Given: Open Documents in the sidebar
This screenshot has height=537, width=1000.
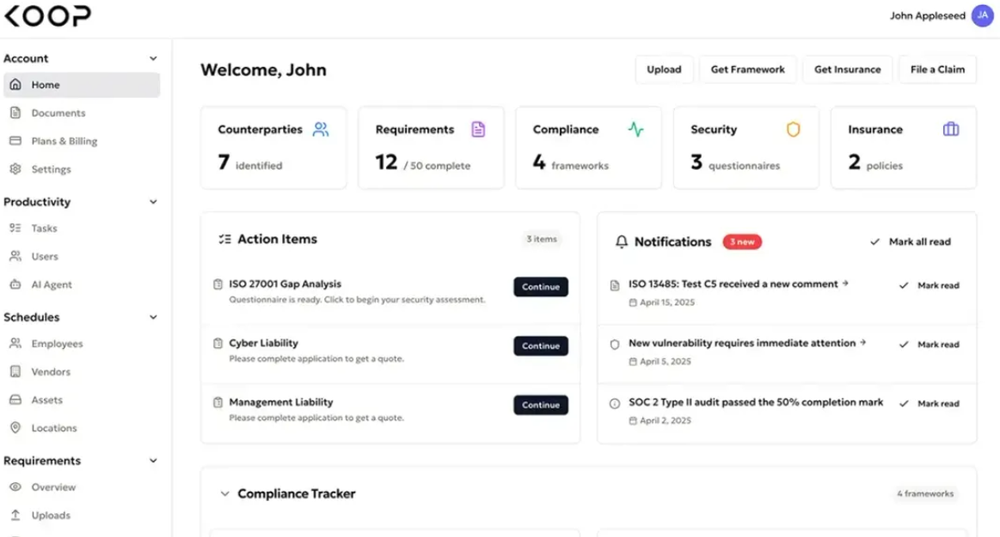Looking at the screenshot, I should [x=58, y=113].
